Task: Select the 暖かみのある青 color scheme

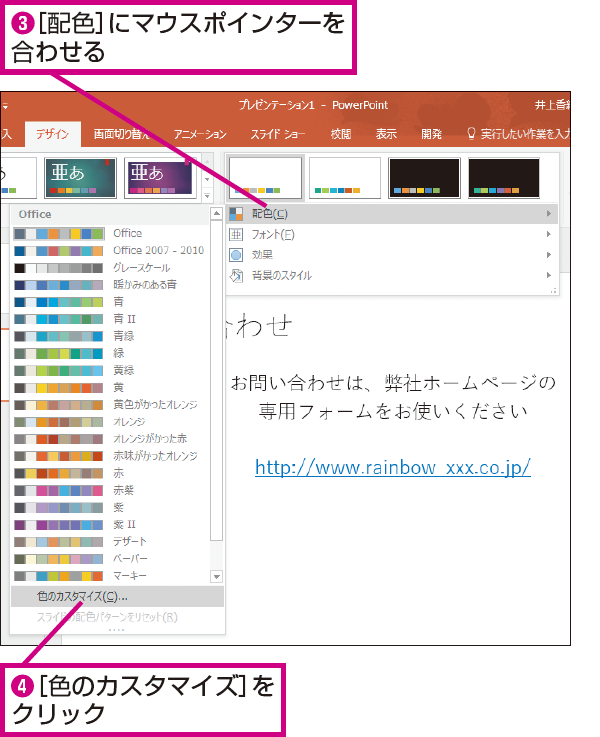Action: click(x=110, y=285)
